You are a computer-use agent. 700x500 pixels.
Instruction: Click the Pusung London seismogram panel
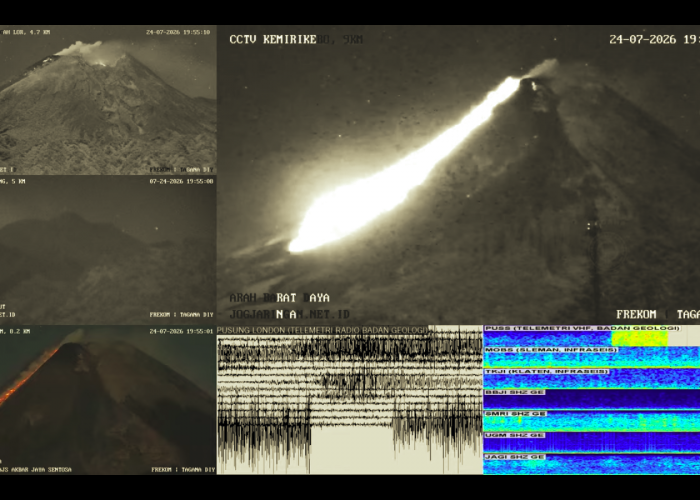coord(350,400)
